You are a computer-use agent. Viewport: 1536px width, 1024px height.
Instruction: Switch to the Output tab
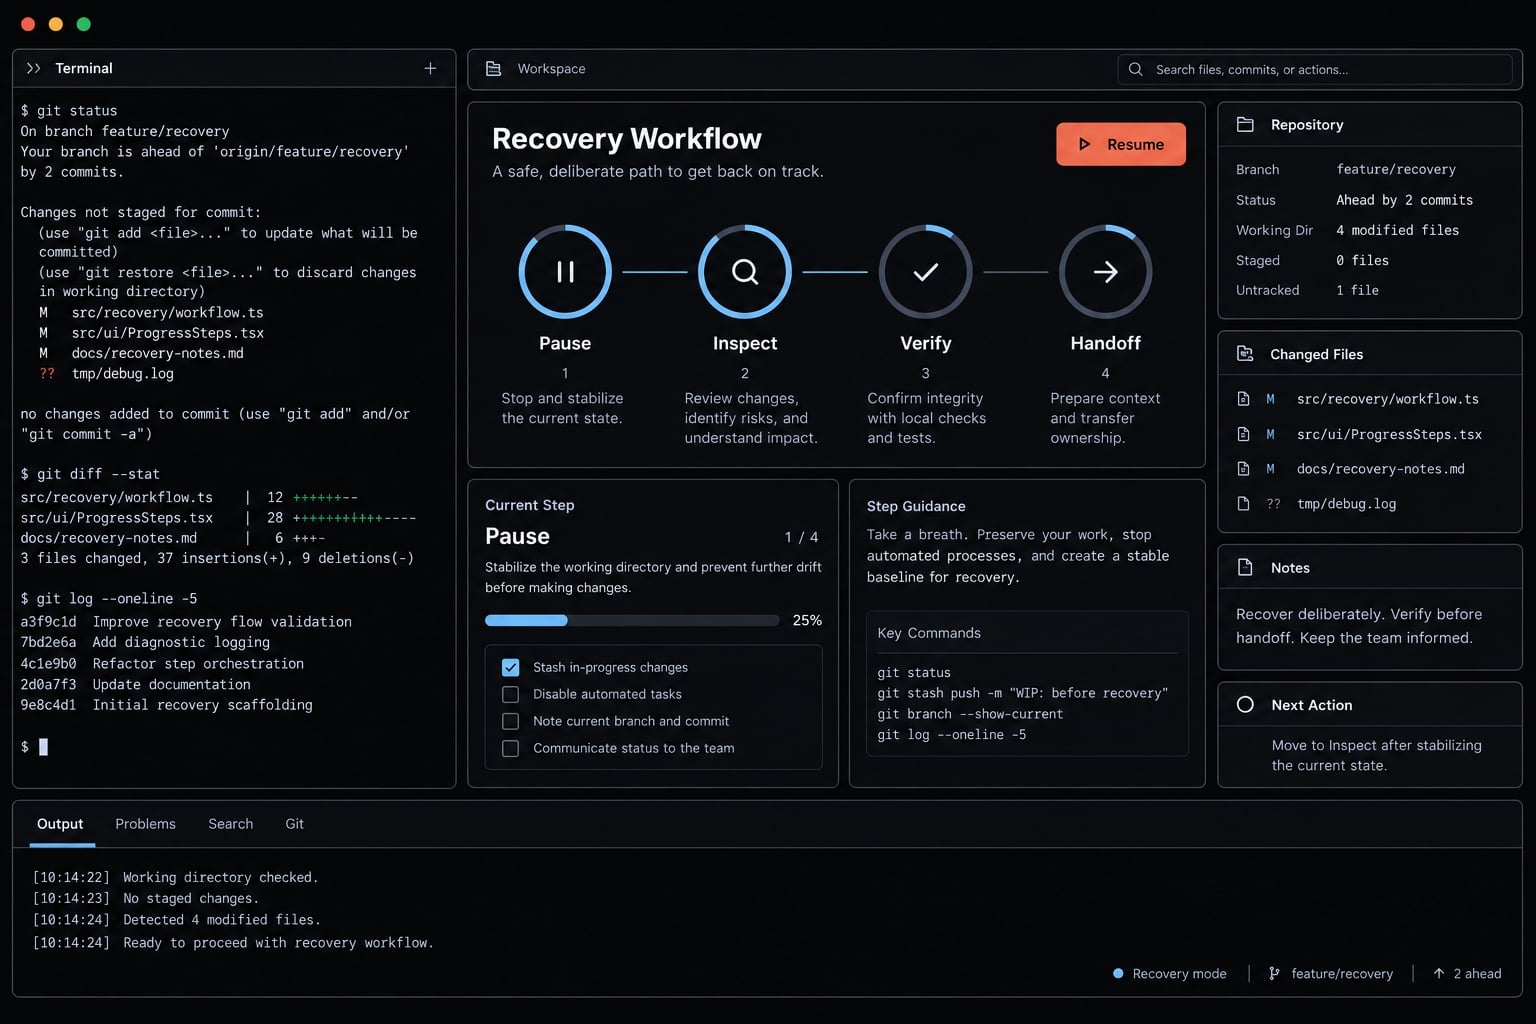click(60, 824)
